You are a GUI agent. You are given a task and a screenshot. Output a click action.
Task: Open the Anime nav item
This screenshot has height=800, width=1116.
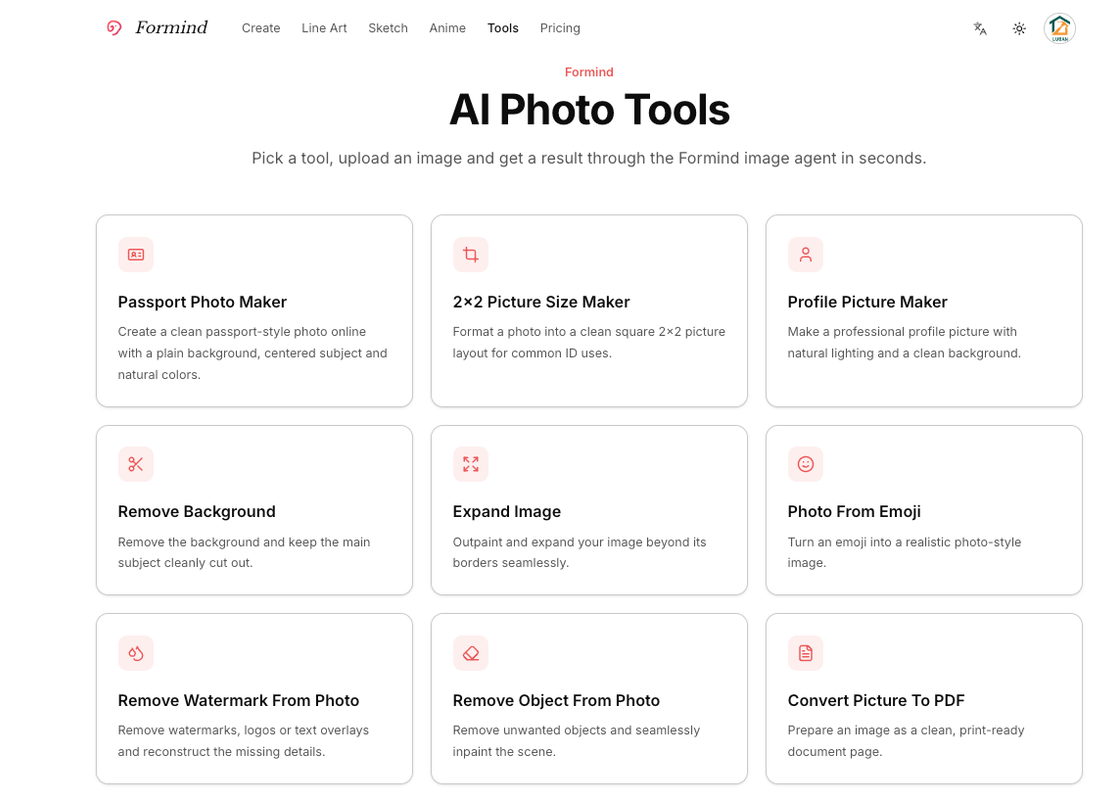click(447, 28)
